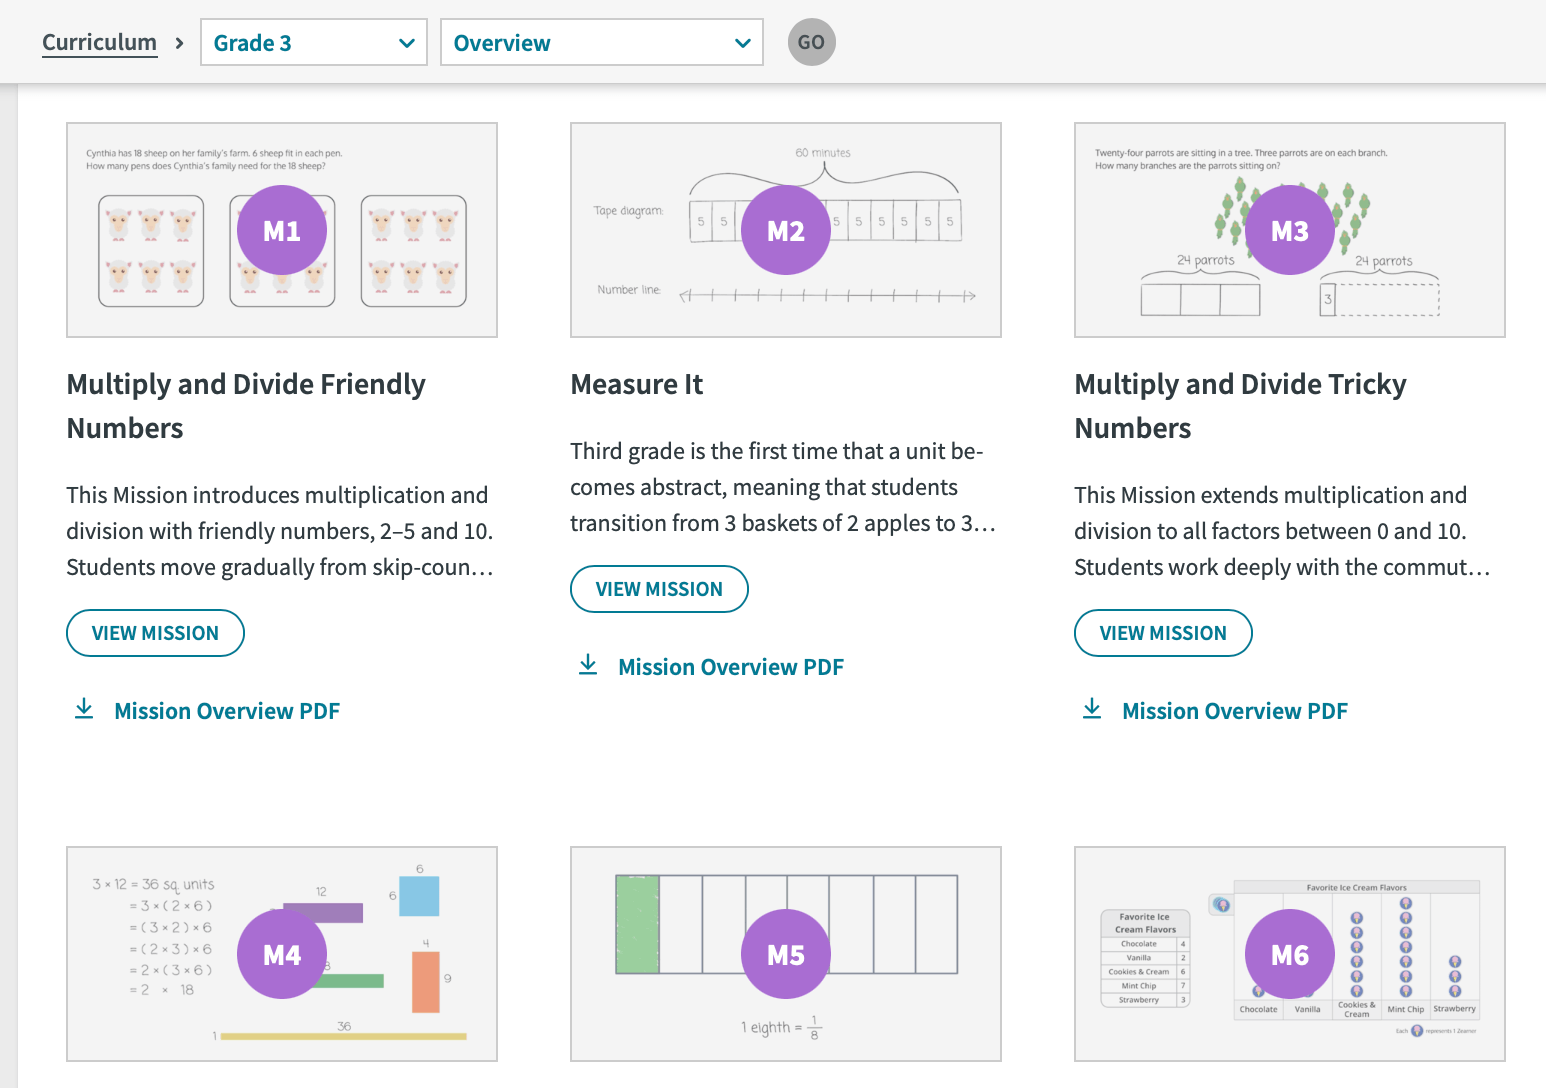Click the M3 purple badge
Viewport: 1546px width, 1088px height.
(1290, 230)
